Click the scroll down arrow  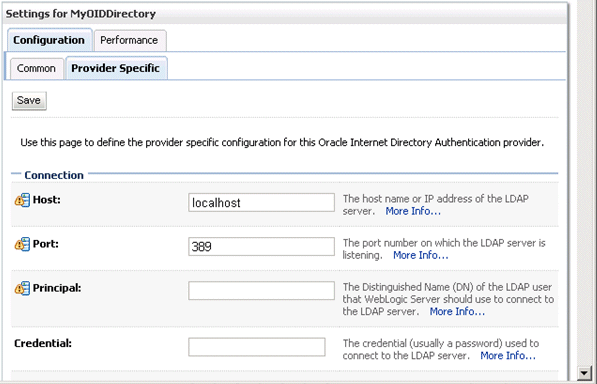coord(584,373)
